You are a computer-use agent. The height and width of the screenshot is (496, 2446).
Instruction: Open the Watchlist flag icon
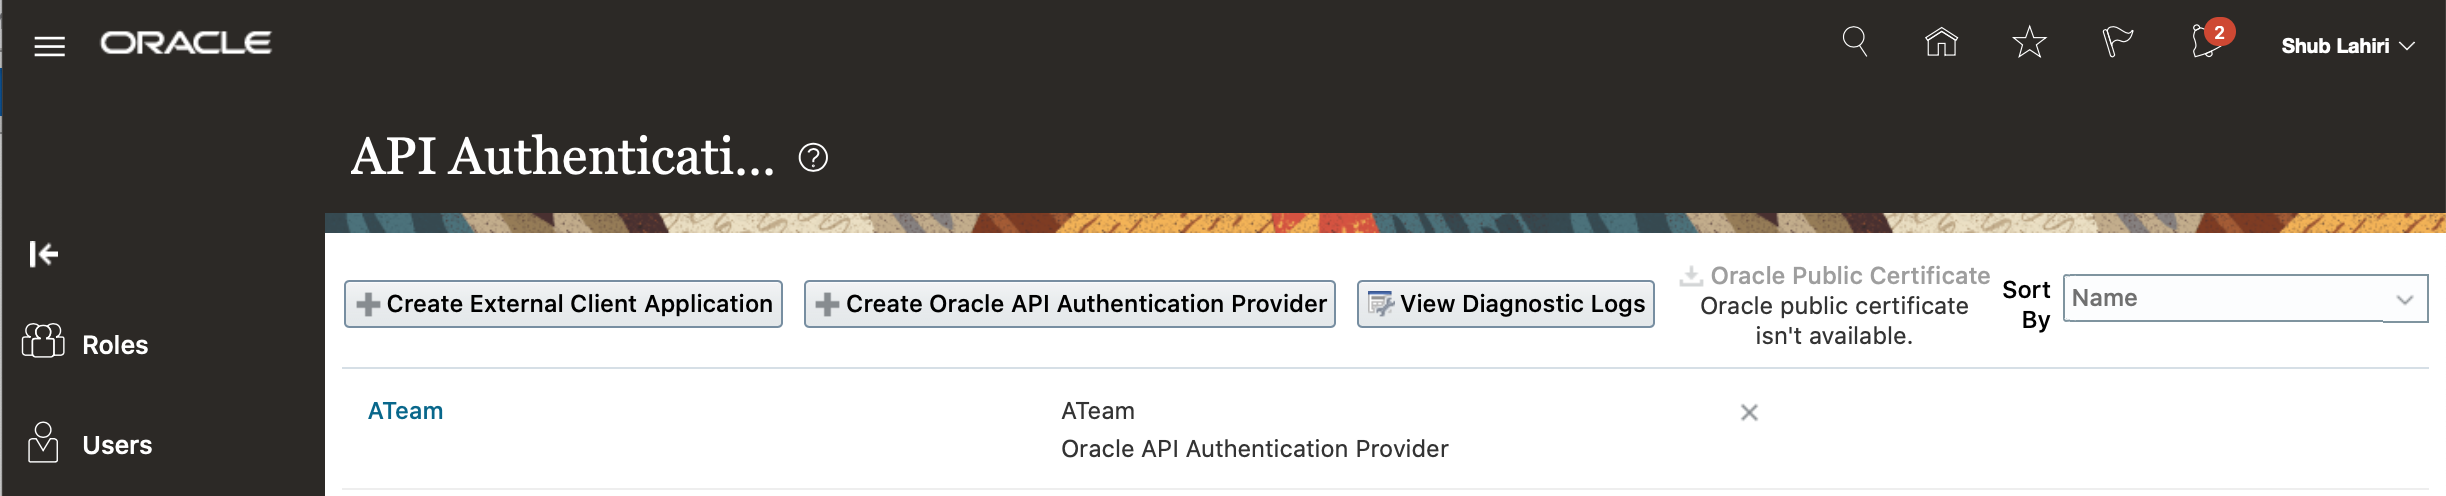pos(2116,42)
